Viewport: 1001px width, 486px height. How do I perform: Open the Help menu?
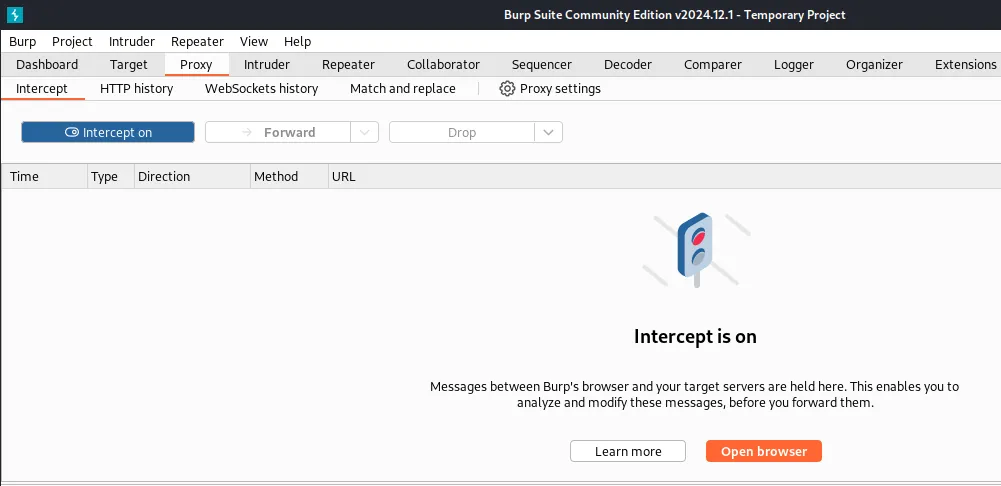tap(297, 42)
